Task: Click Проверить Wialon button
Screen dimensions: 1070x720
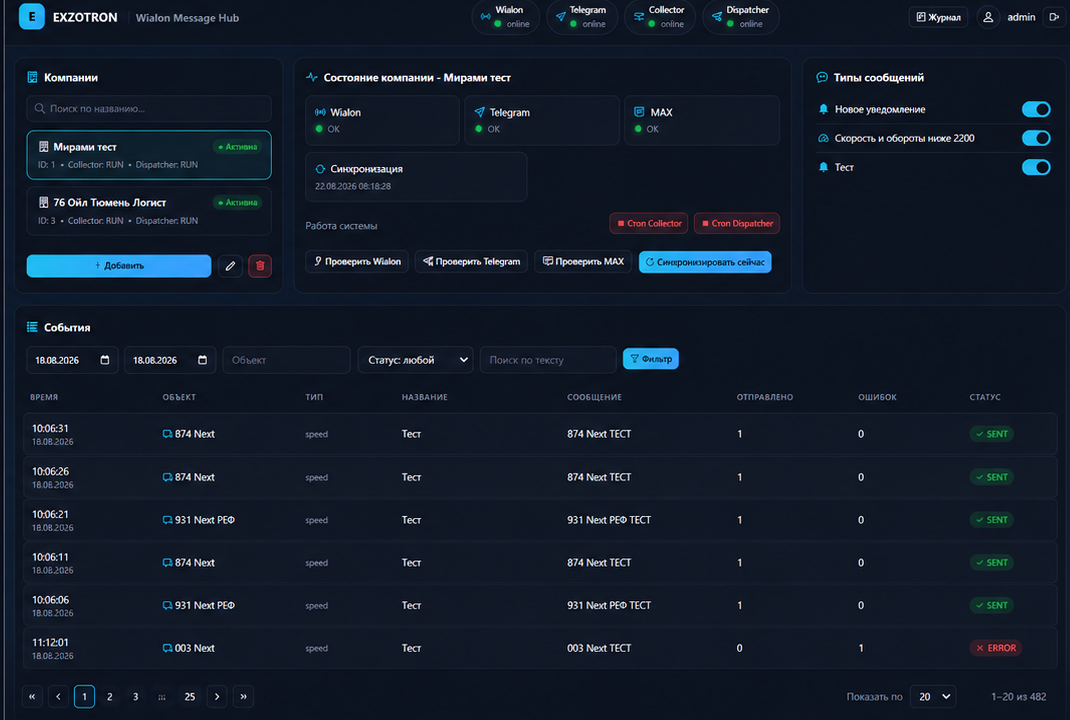Action: coord(357,261)
